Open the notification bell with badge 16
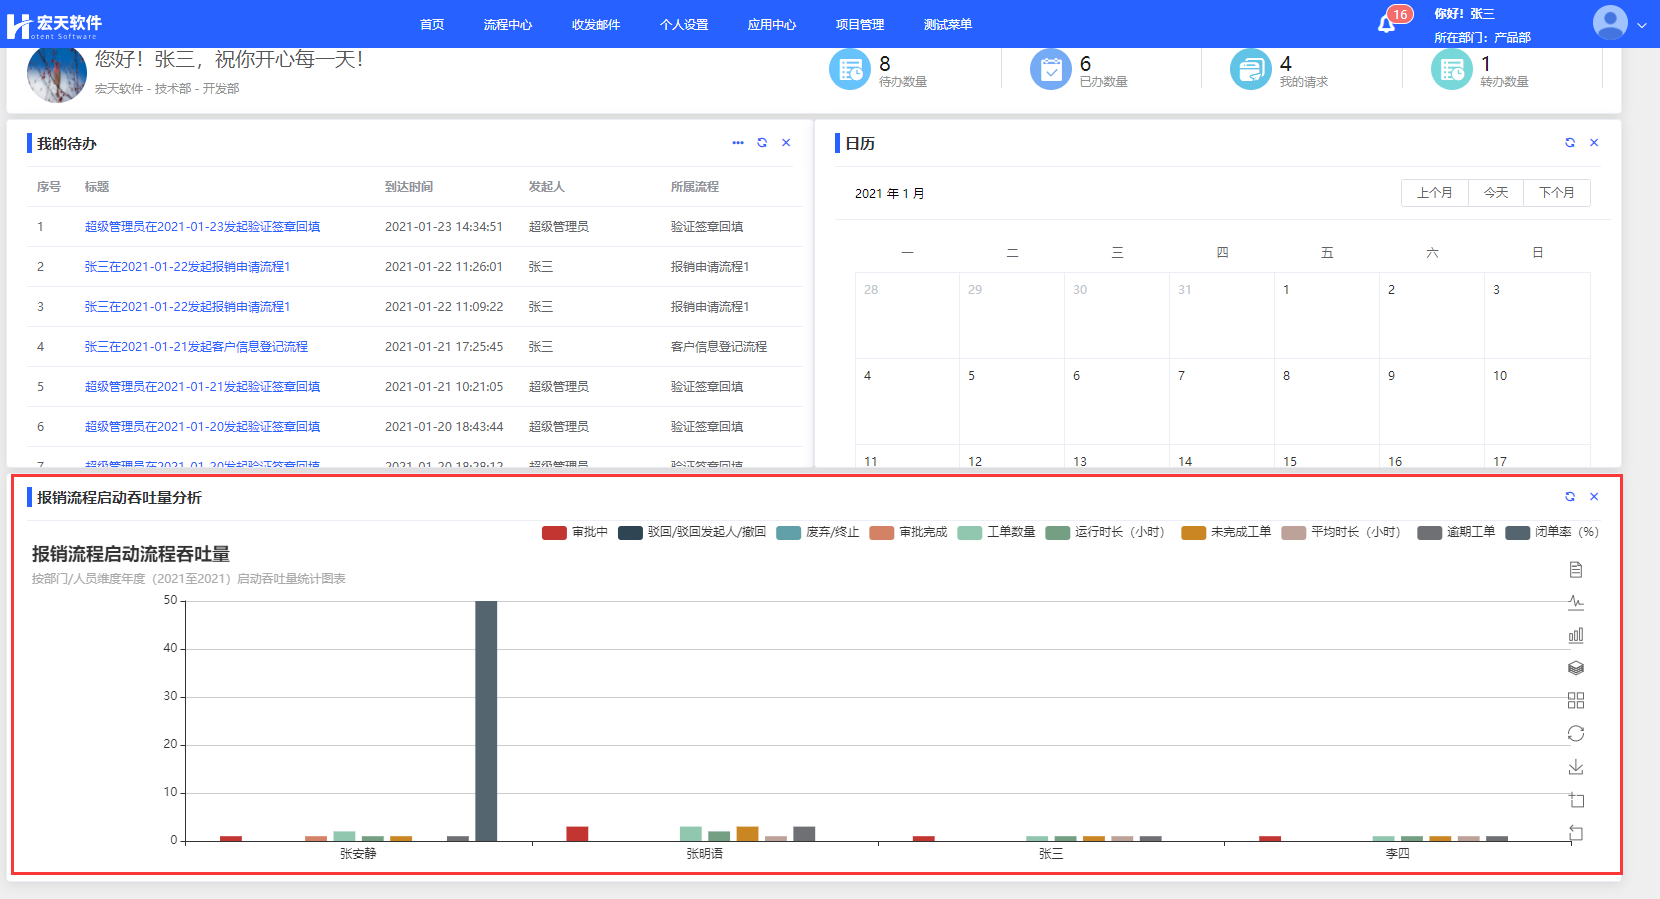The width and height of the screenshot is (1660, 899). pos(1387,23)
